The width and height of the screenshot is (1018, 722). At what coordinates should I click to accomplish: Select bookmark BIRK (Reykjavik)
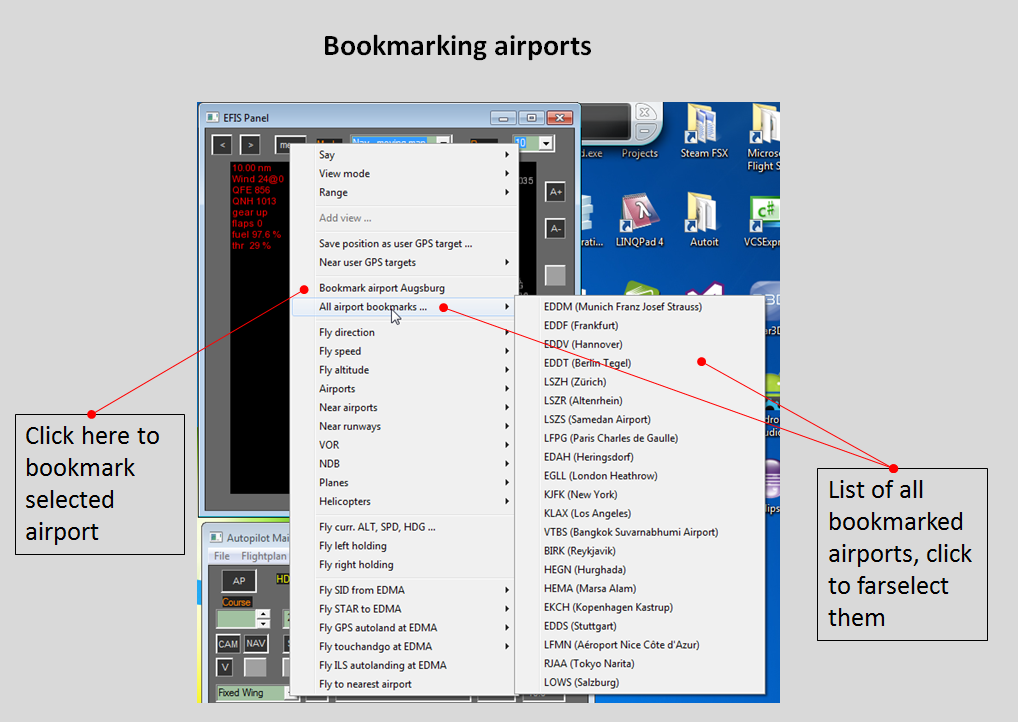639,551
